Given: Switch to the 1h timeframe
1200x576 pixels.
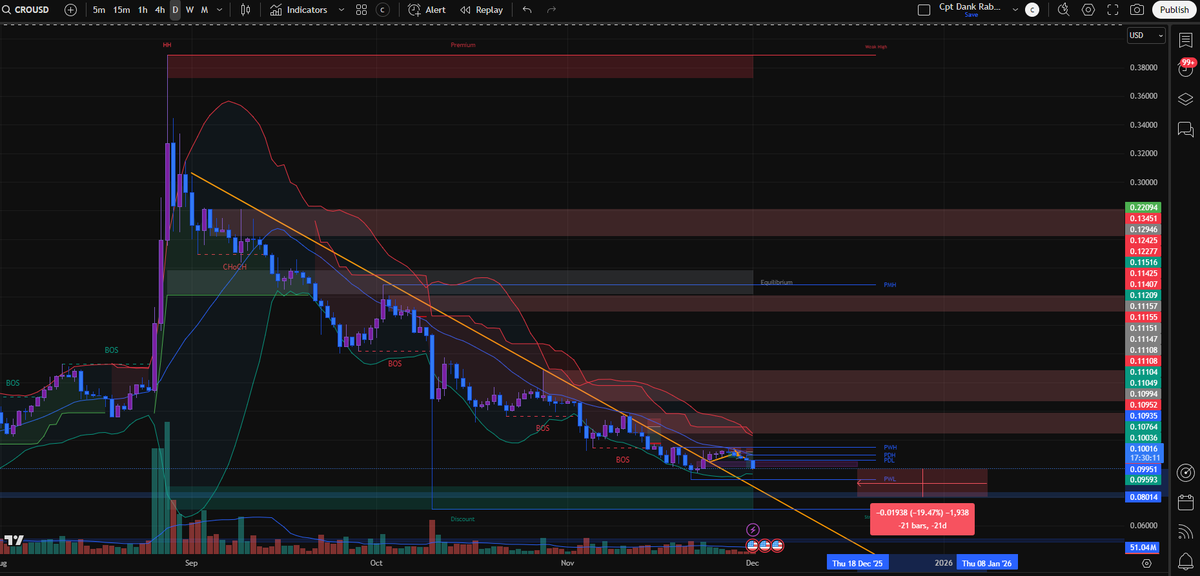Looking at the screenshot, I should [142, 9].
